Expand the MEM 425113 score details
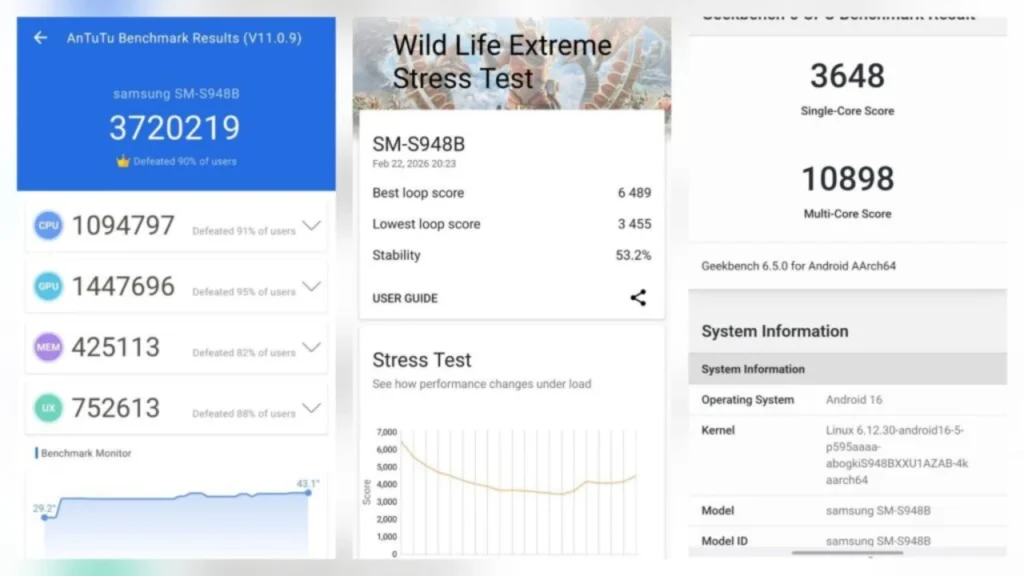The image size is (1024, 576). [x=311, y=347]
